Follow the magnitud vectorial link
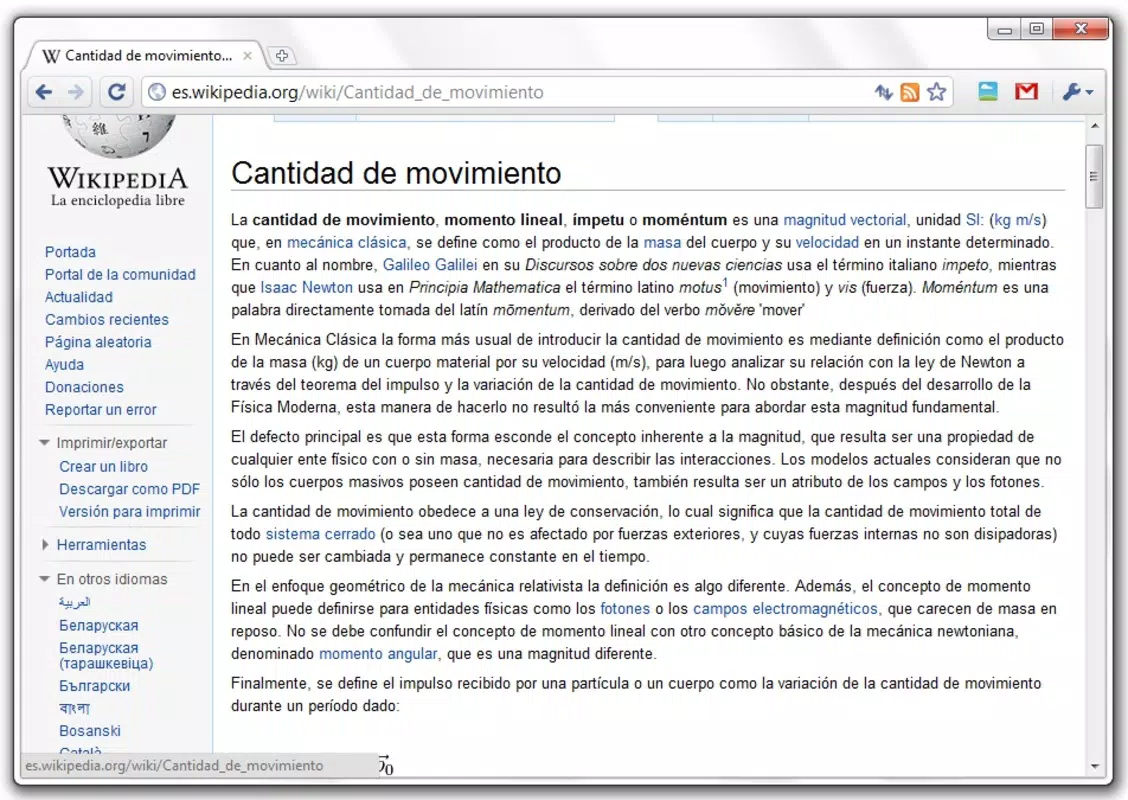This screenshot has height=800, width=1128. click(x=845, y=219)
